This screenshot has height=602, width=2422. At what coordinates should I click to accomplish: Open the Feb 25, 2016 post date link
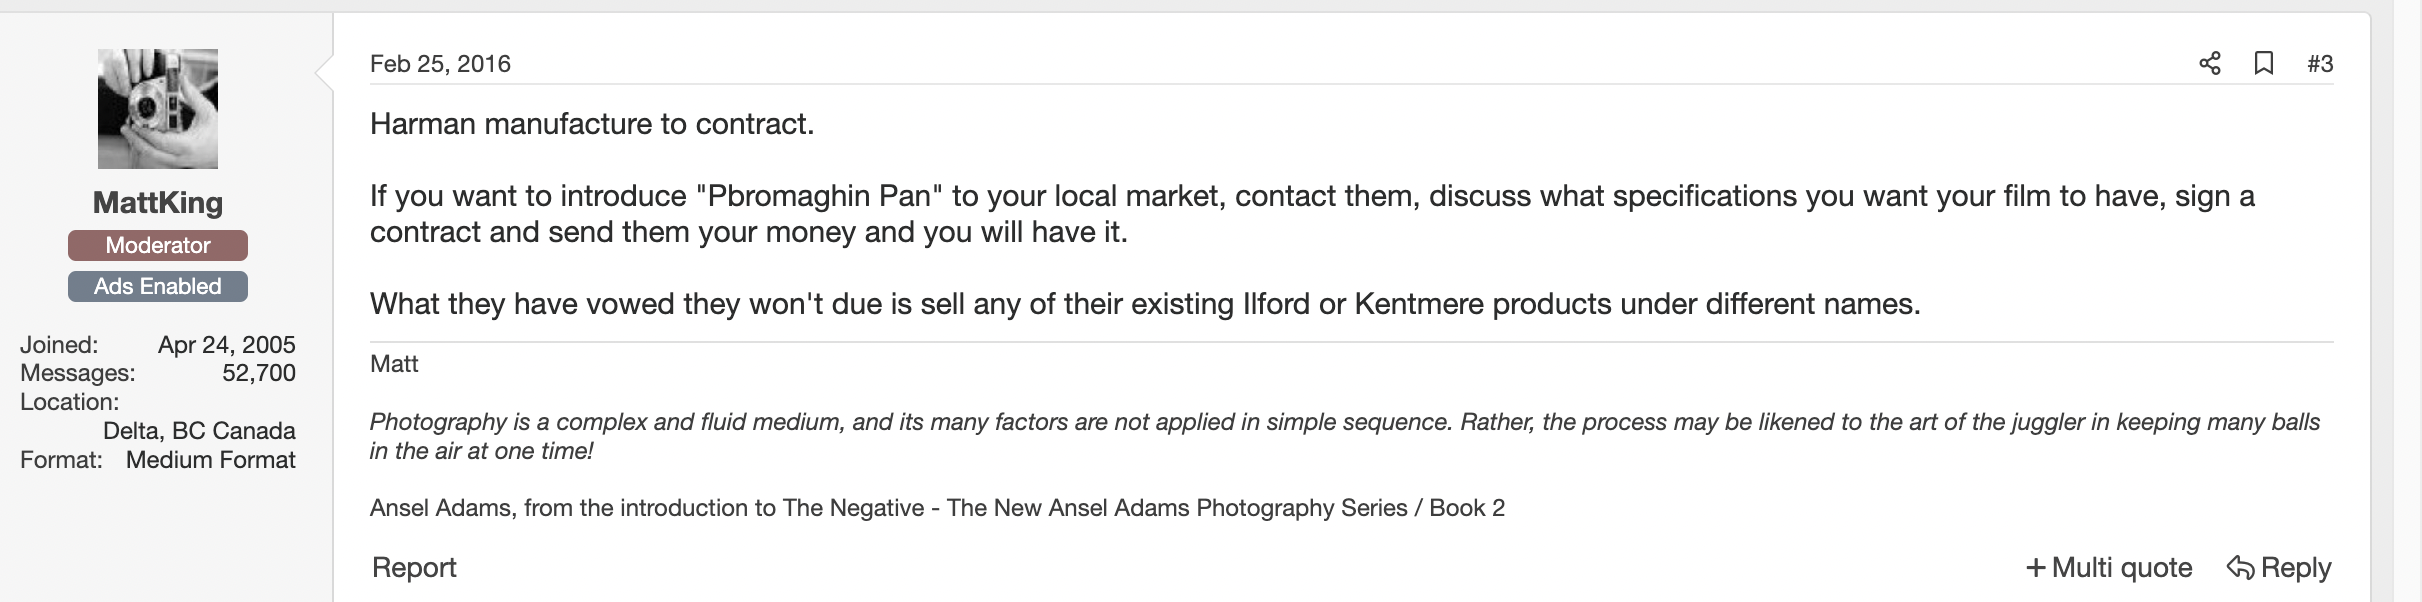440,64
